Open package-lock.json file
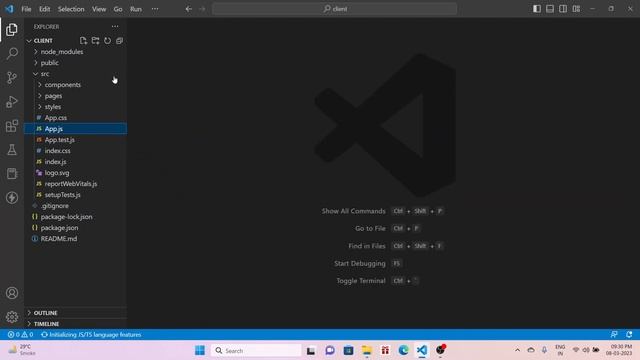This screenshot has height=360, width=640. [76, 217]
